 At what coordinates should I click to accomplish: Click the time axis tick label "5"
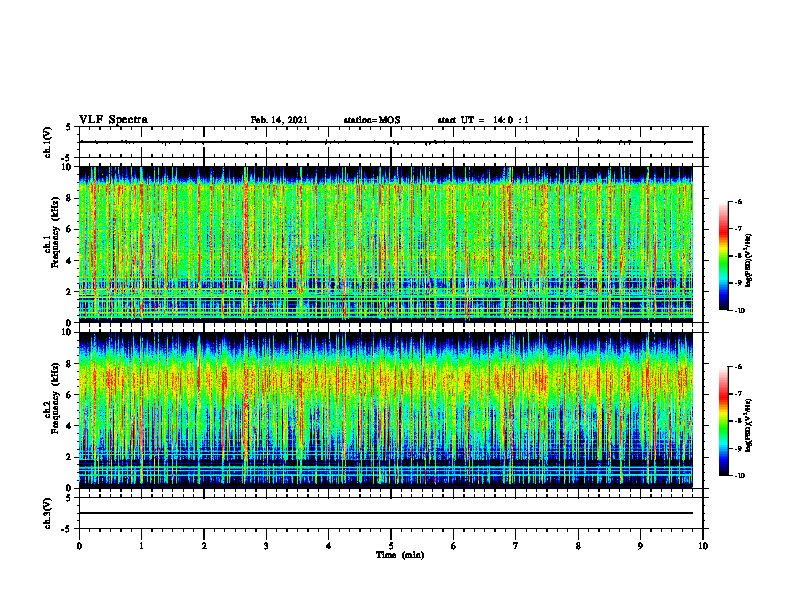pyautogui.click(x=391, y=546)
